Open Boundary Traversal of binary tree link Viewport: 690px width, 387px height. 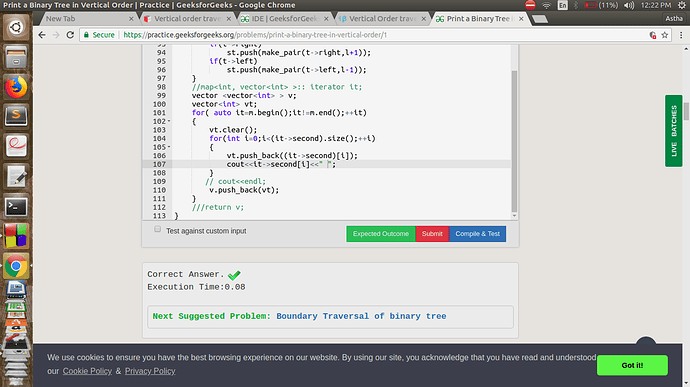(361, 316)
